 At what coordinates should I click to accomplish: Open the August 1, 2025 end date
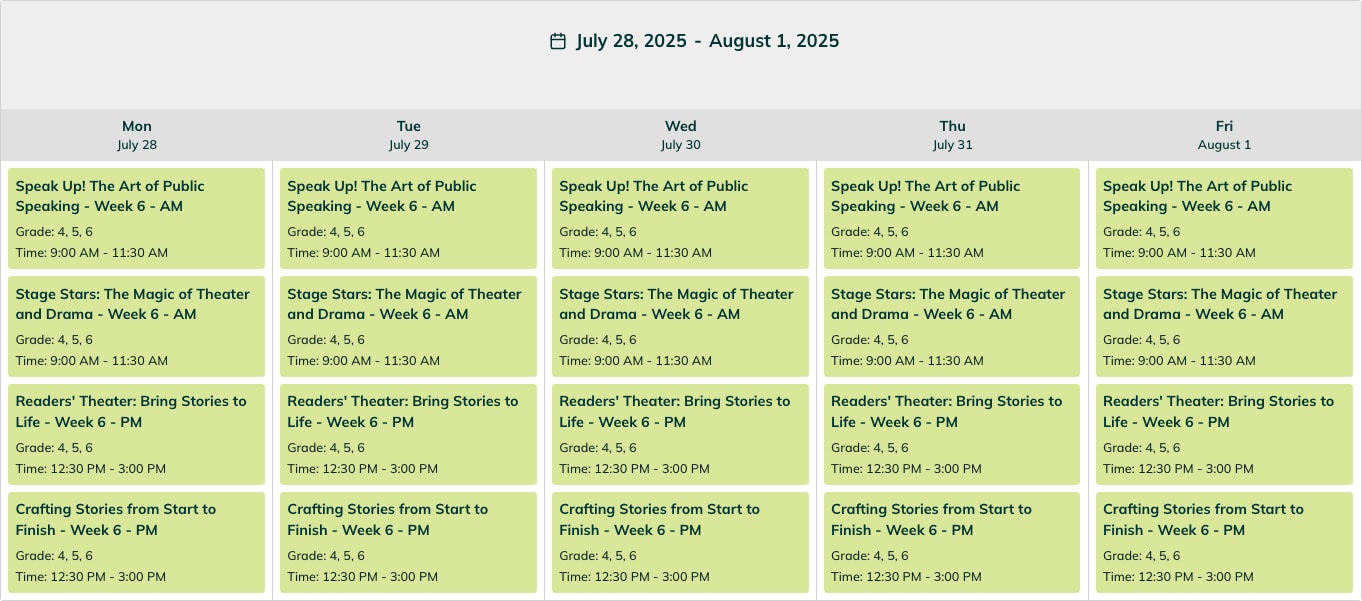coord(774,41)
